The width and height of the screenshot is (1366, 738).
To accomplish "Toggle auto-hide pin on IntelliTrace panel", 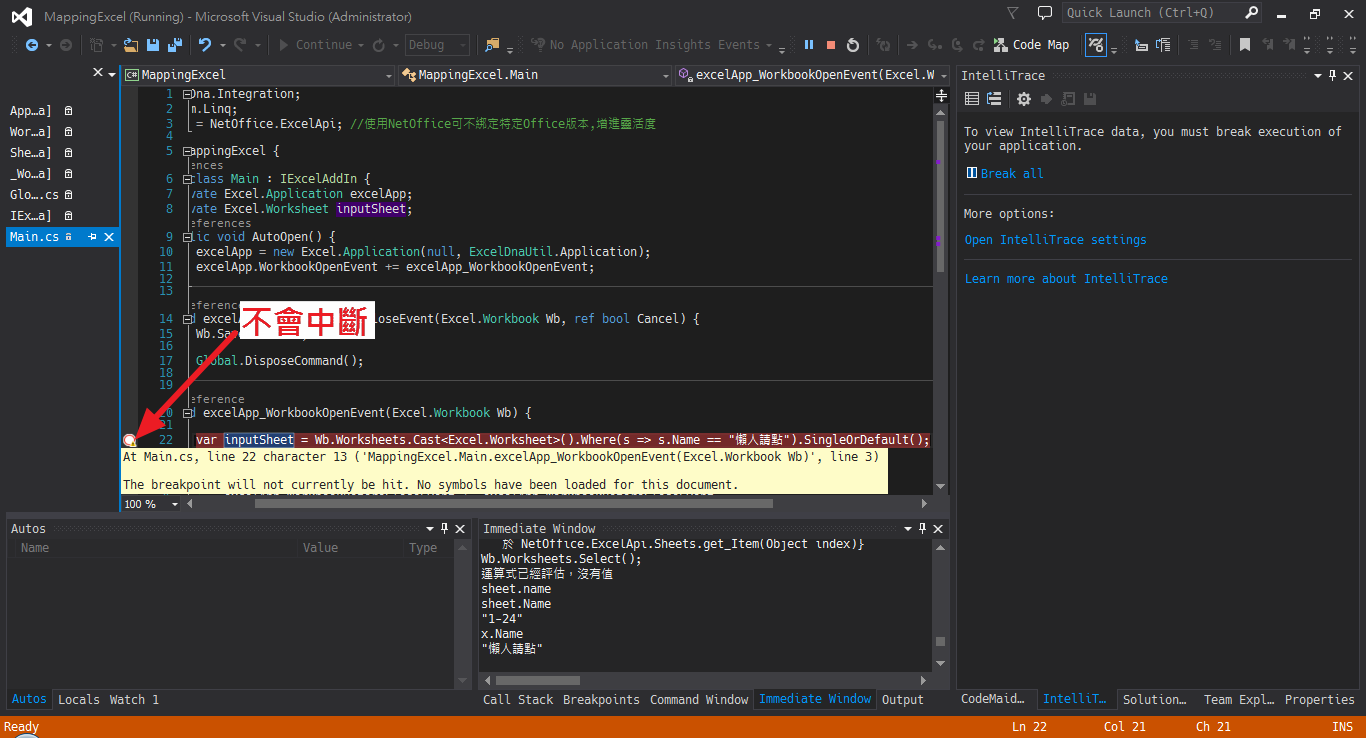I will 1332,76.
